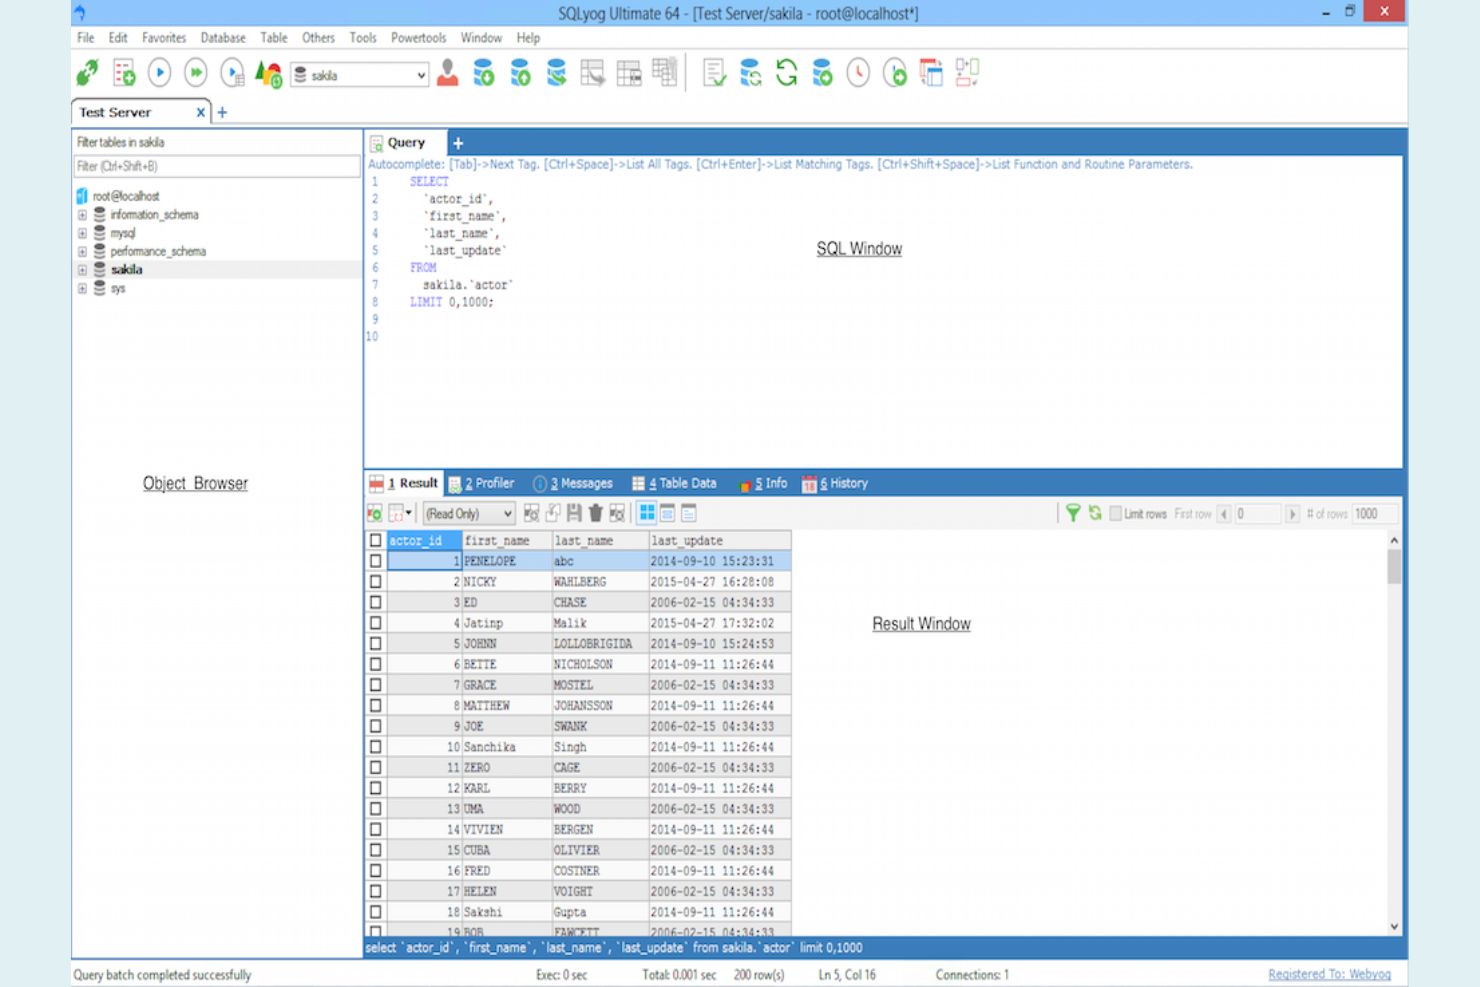Open the Powertools menu
The width and height of the screenshot is (1480, 987).
[x=418, y=38]
